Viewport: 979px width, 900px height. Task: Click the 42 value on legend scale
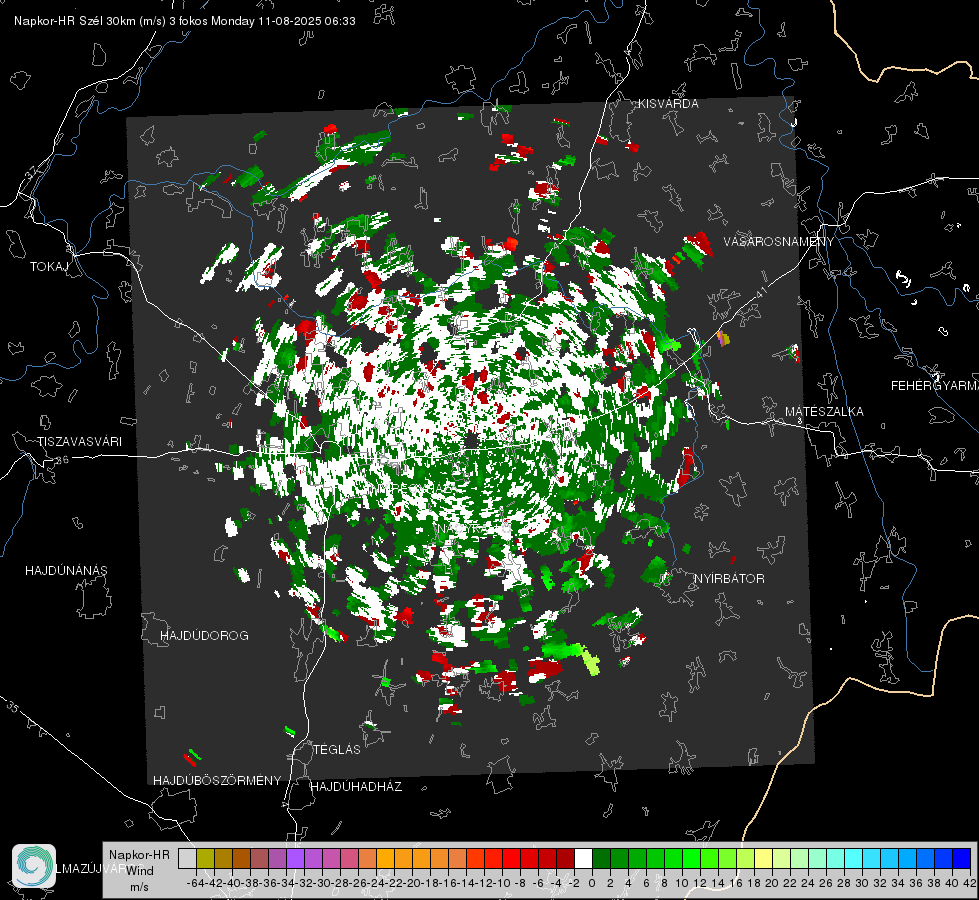[x=970, y=883]
